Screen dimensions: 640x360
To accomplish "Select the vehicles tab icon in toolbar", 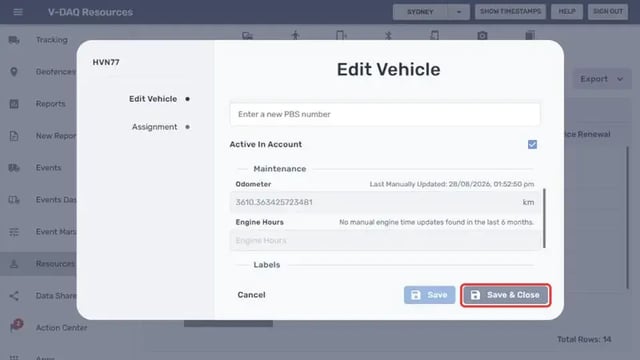I will pyautogui.click(x=247, y=36).
